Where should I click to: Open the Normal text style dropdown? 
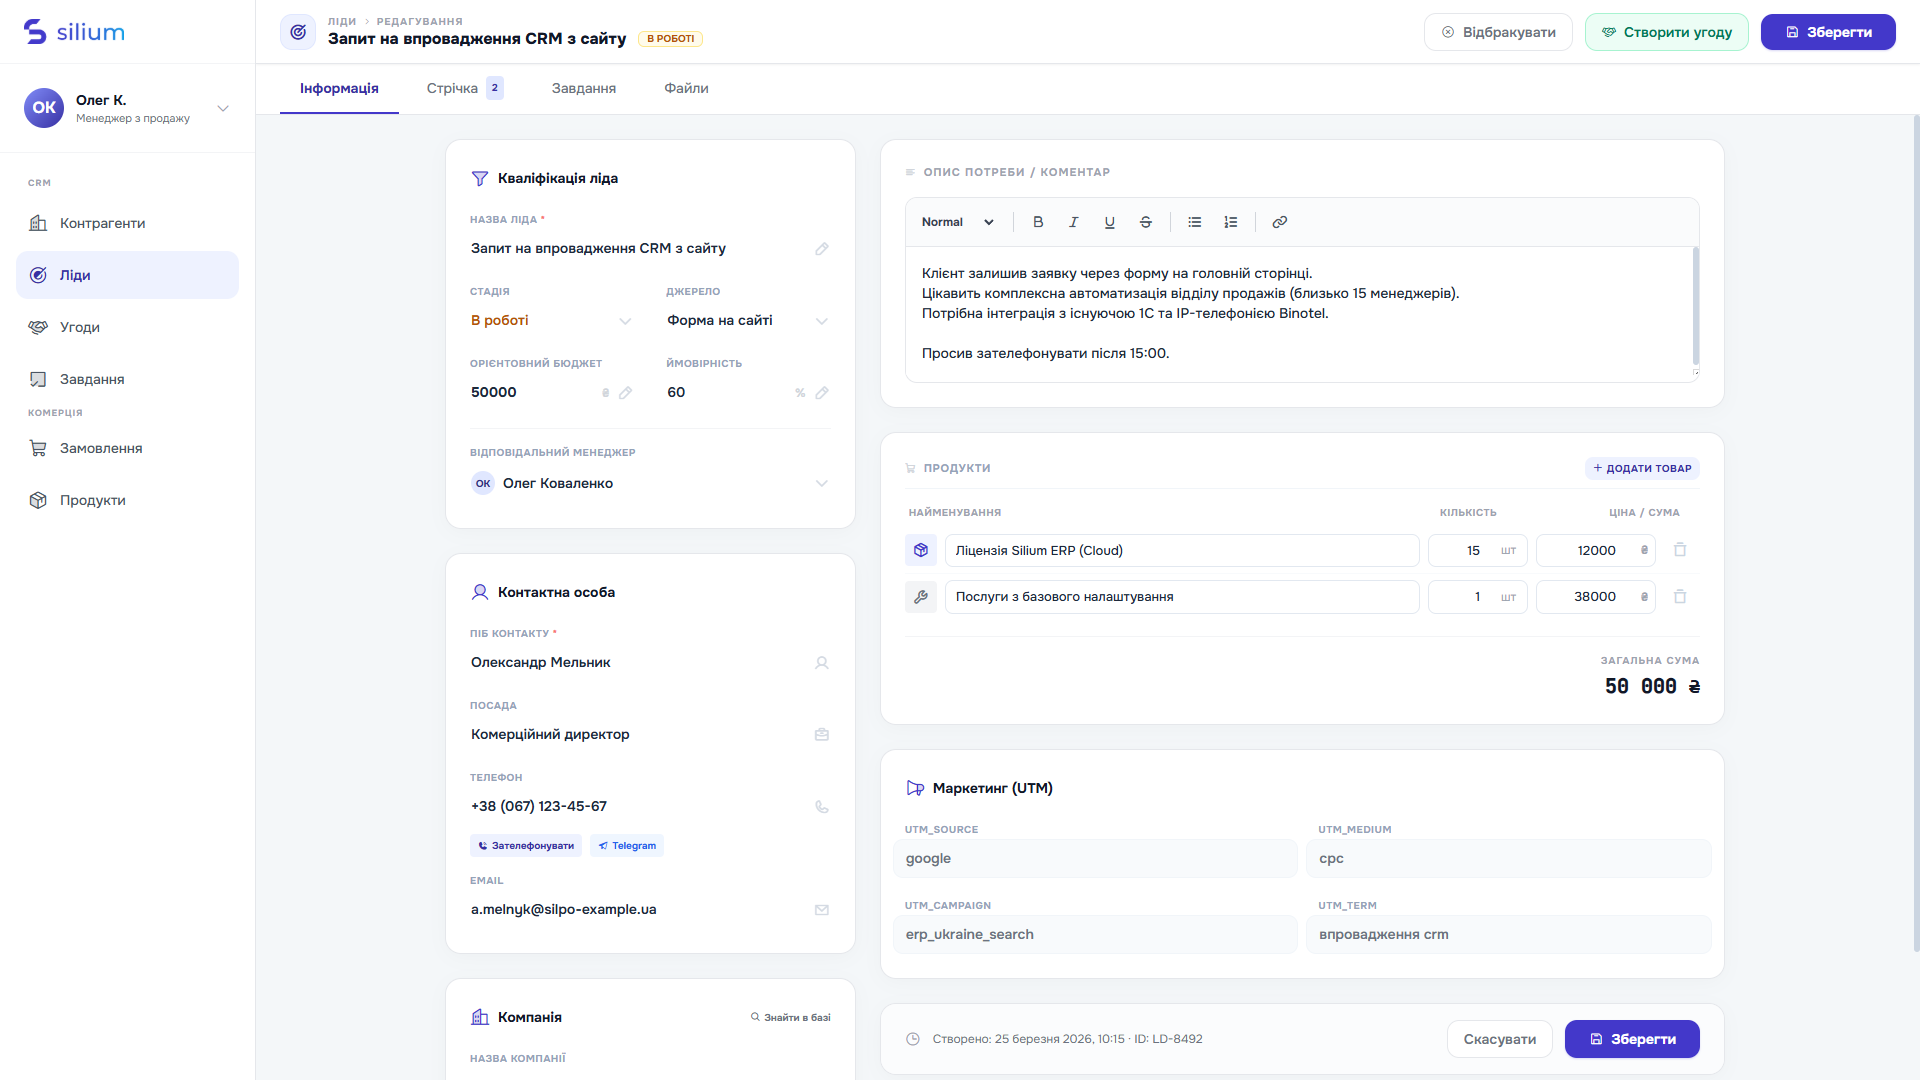click(958, 222)
